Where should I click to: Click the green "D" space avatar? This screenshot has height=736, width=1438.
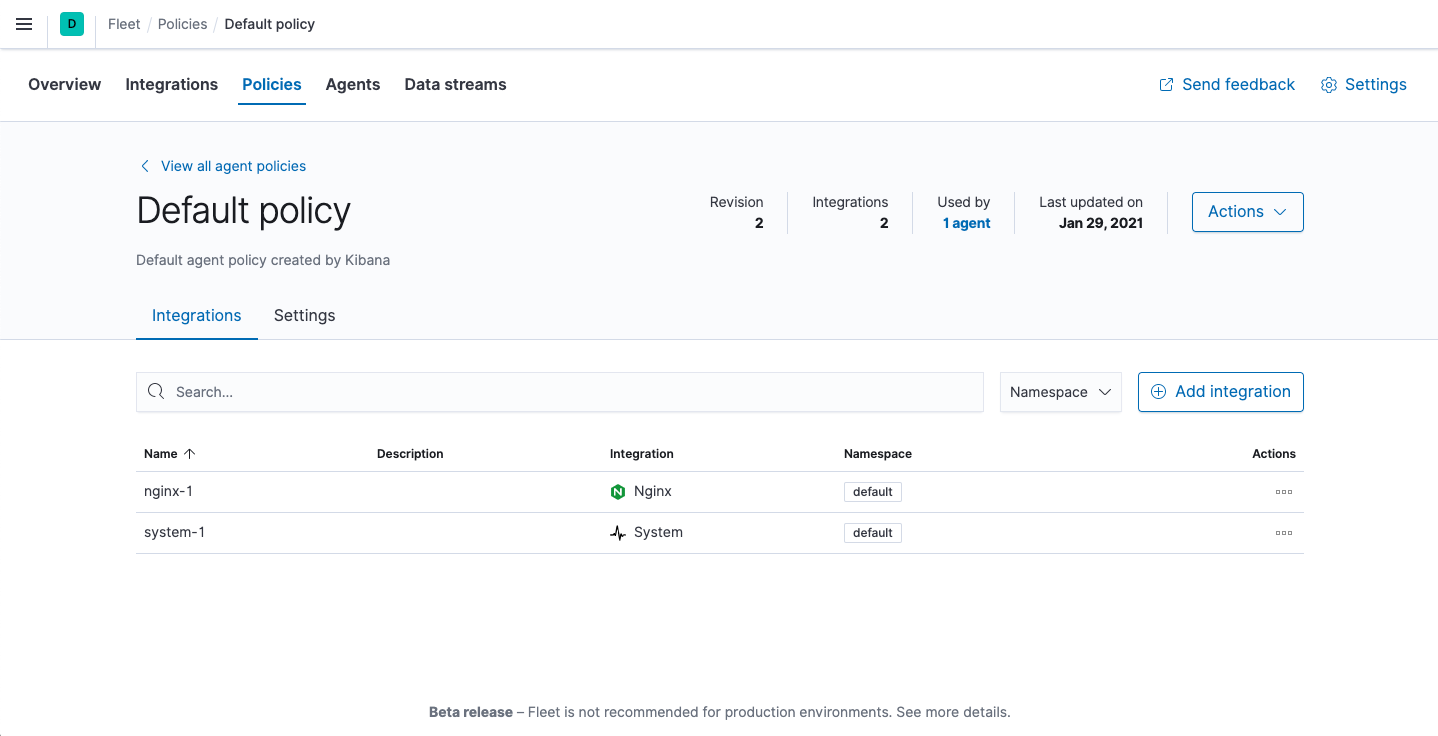point(71,23)
